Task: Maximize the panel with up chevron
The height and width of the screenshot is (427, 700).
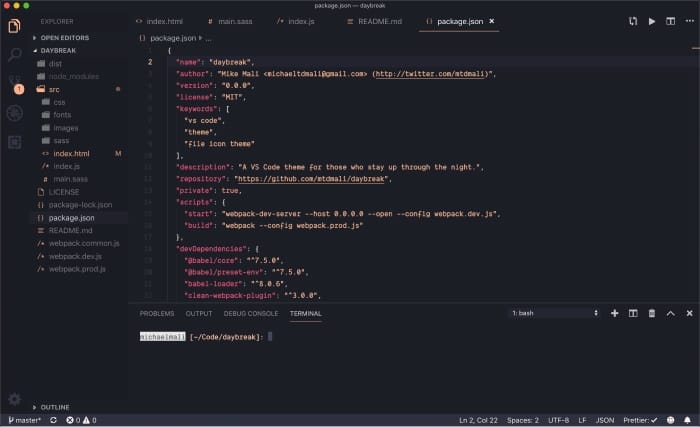Action: 671,313
